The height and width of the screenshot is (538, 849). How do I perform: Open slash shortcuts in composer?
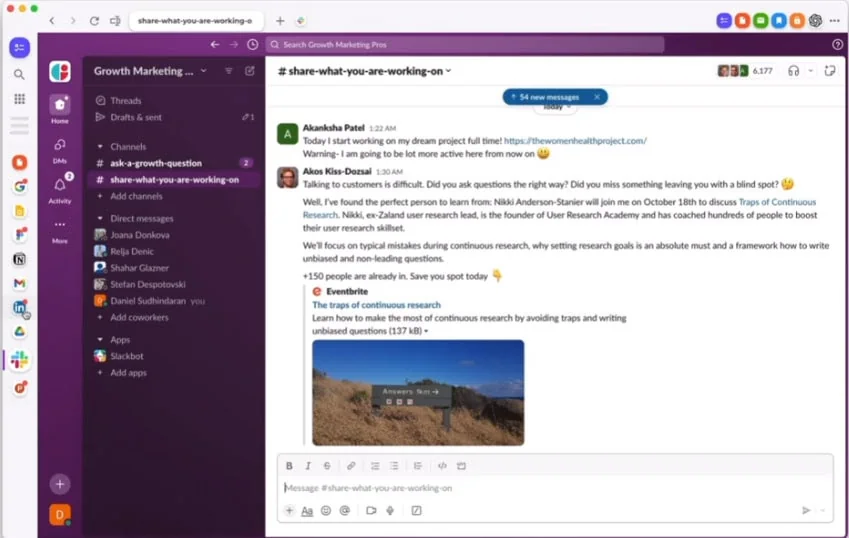[416, 510]
